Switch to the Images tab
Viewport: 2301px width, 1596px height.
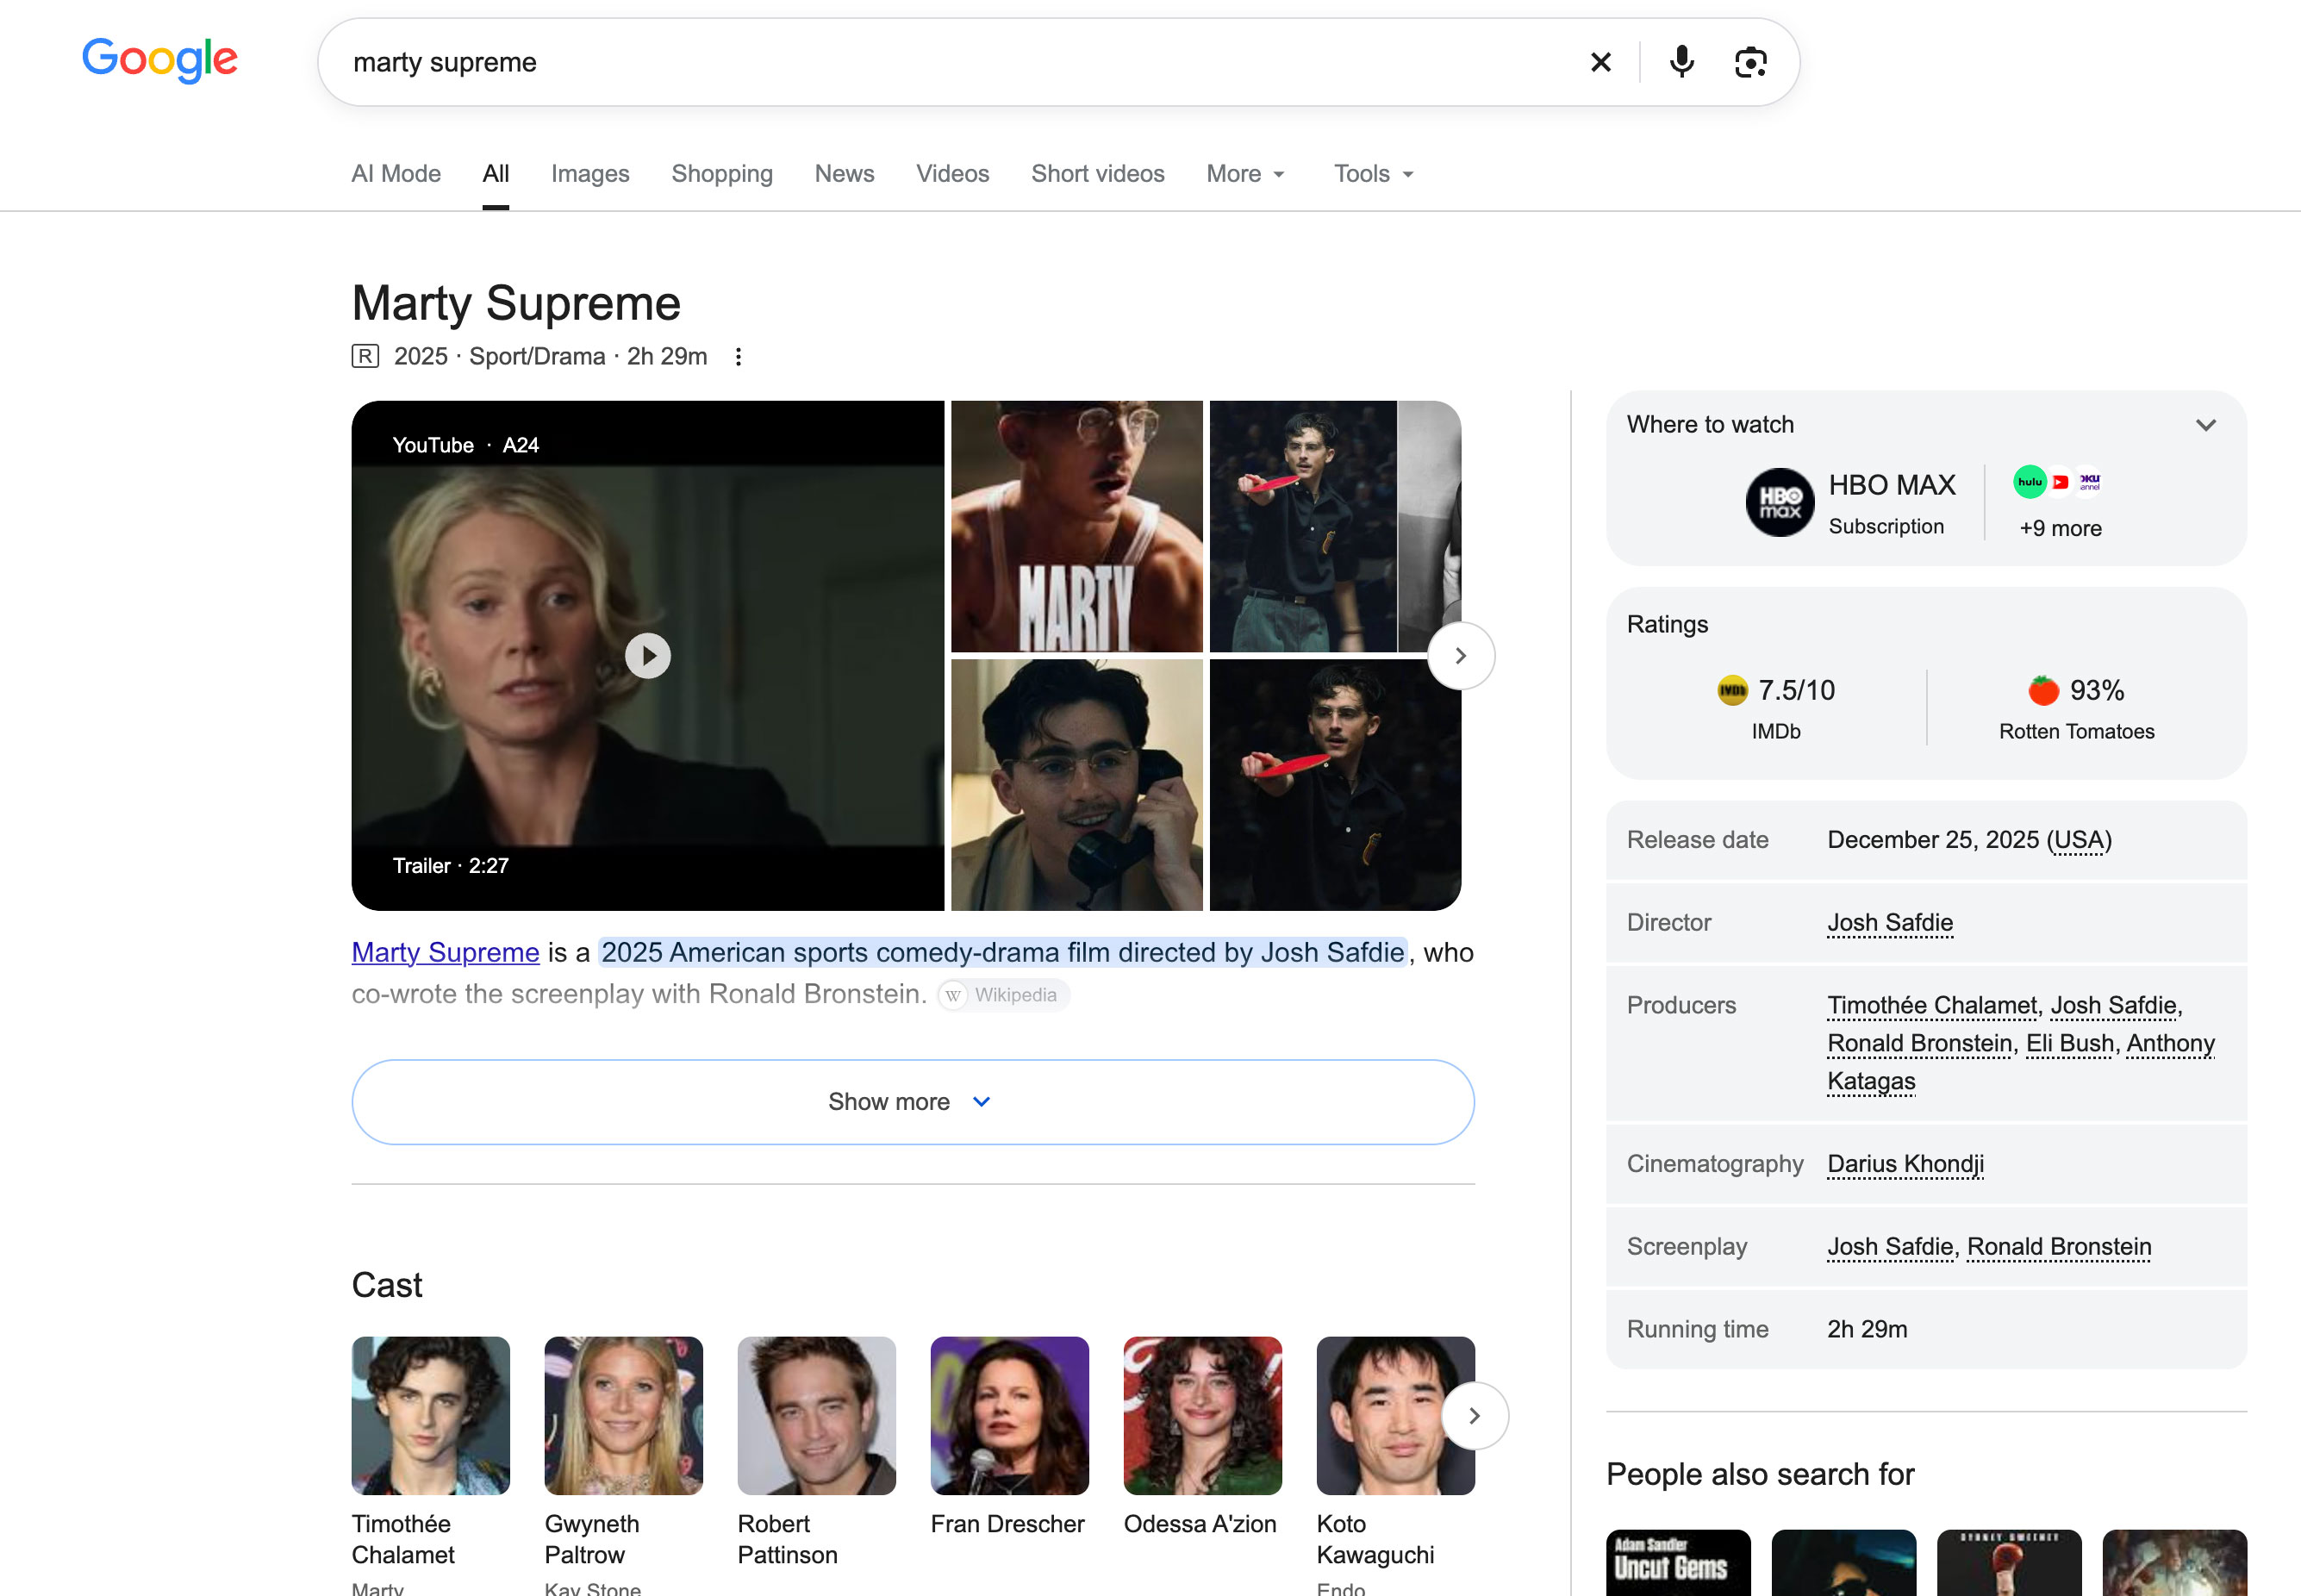coord(590,174)
